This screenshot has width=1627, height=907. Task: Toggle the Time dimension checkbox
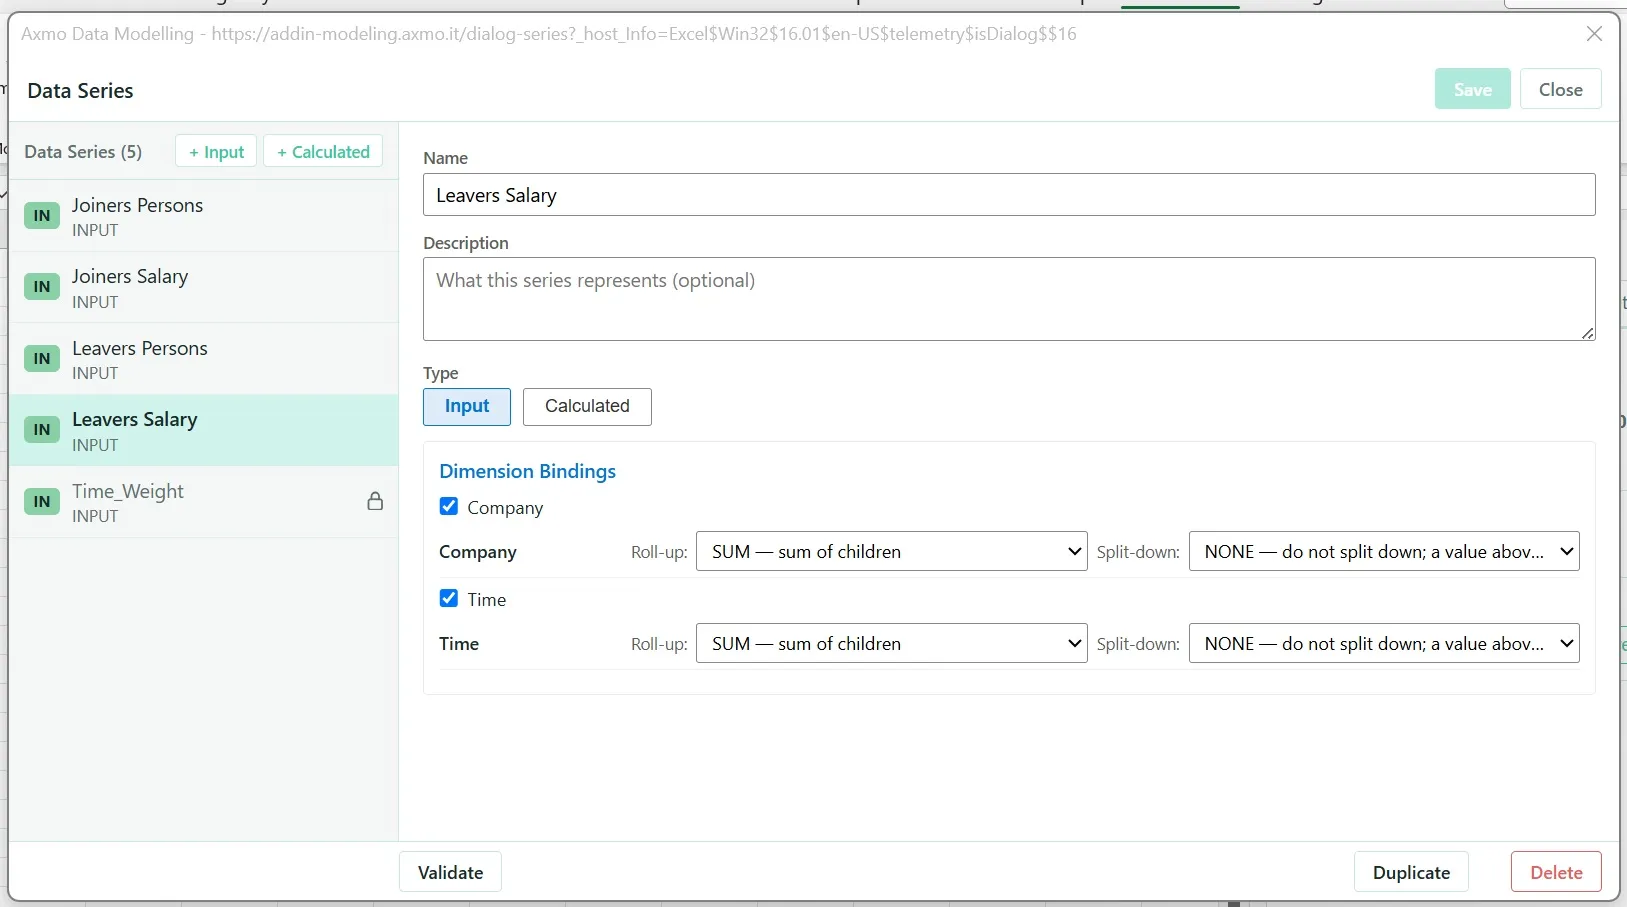[x=449, y=599]
